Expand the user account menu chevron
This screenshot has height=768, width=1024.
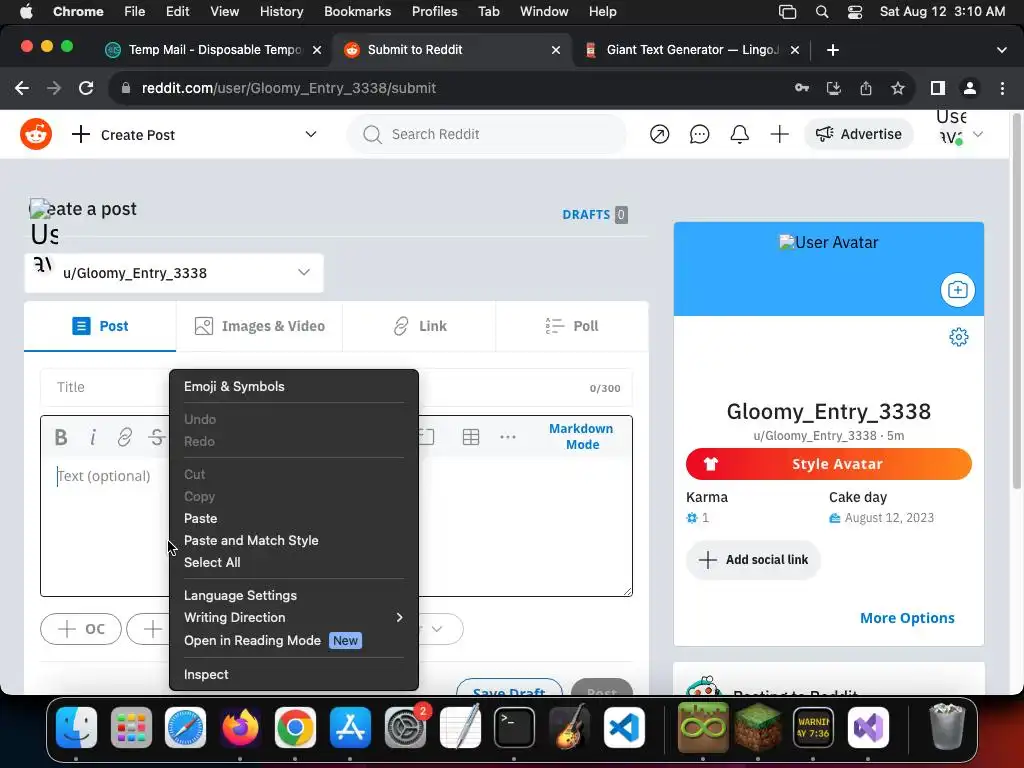[x=978, y=135]
